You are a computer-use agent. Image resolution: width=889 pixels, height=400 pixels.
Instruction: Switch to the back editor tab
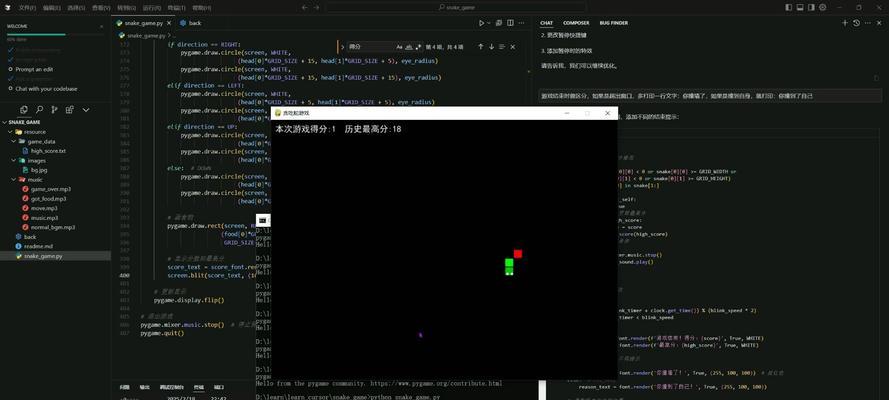point(194,23)
